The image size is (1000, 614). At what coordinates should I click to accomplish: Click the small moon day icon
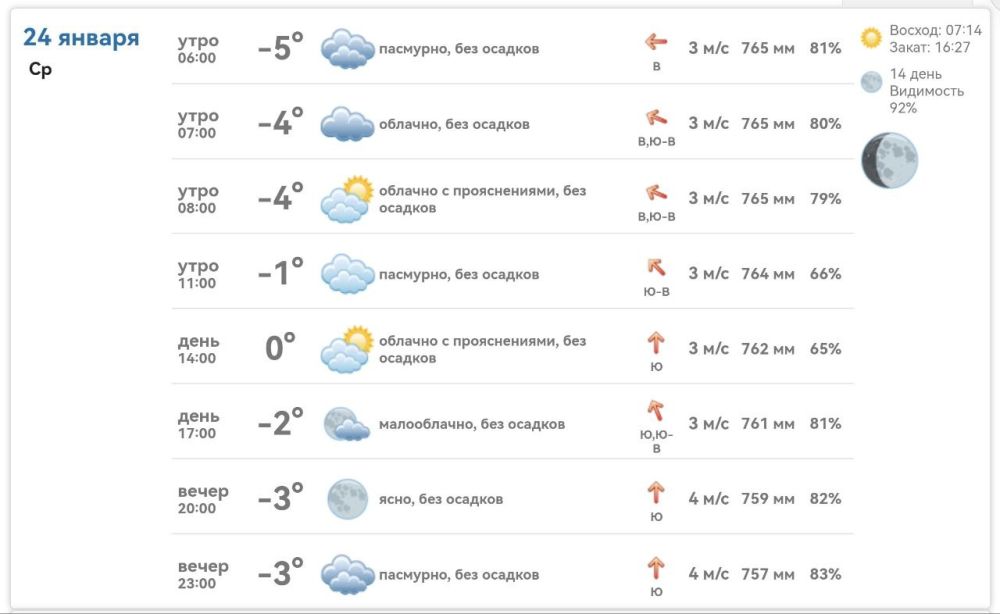[x=871, y=82]
